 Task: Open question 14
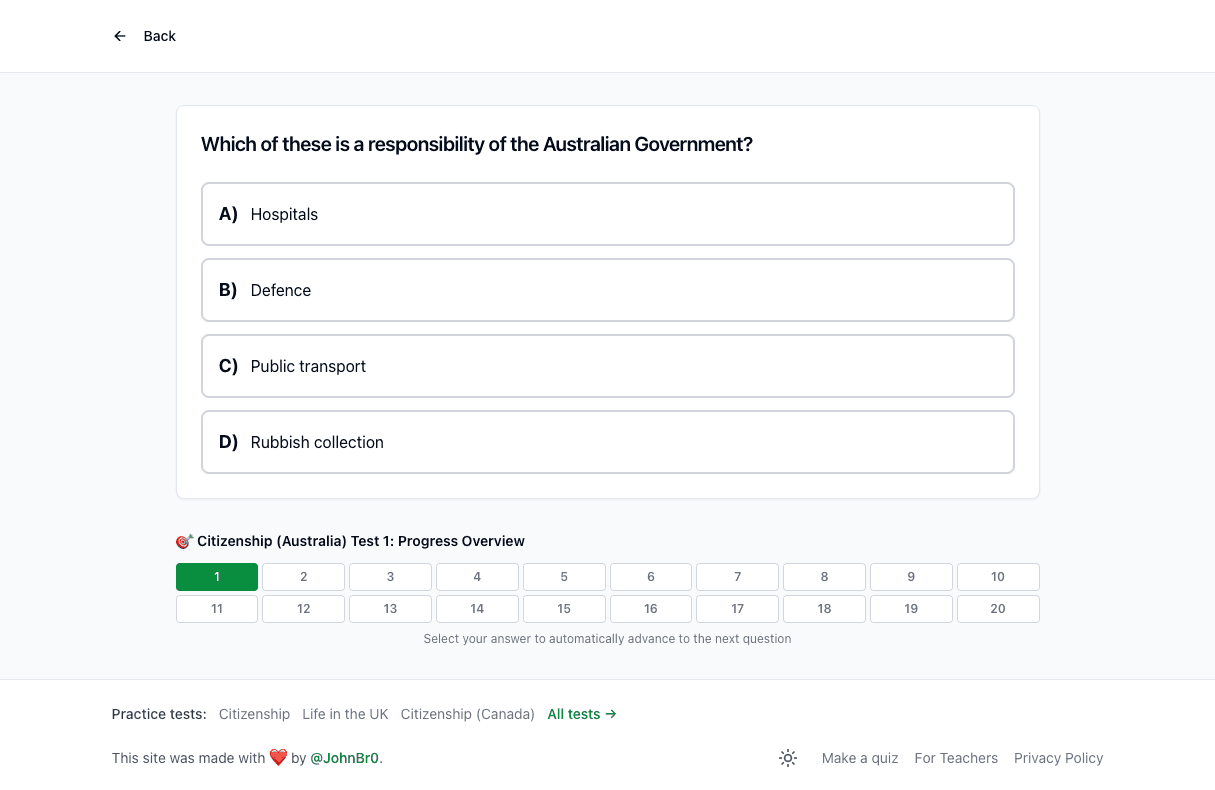477,609
